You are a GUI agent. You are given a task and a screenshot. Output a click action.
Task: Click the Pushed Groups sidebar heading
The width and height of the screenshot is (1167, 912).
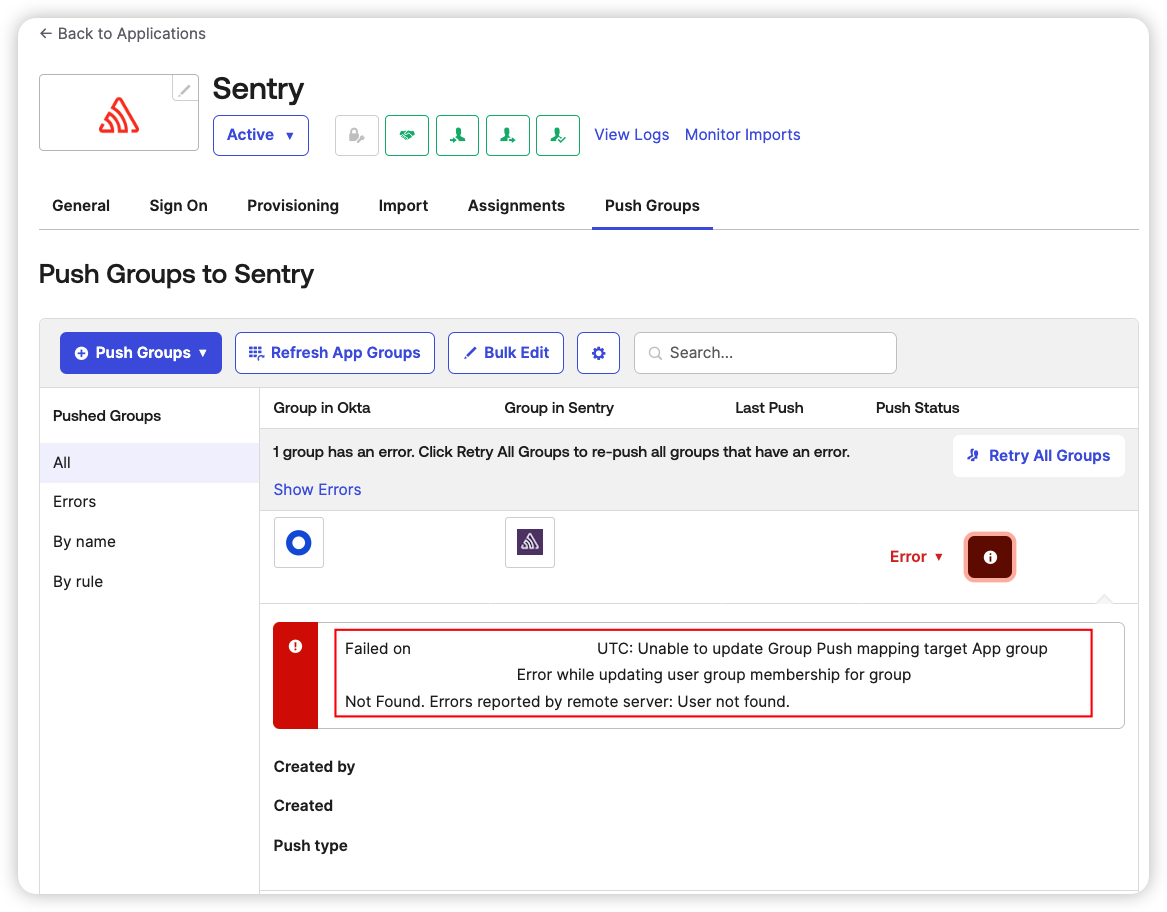pyautogui.click(x=107, y=416)
